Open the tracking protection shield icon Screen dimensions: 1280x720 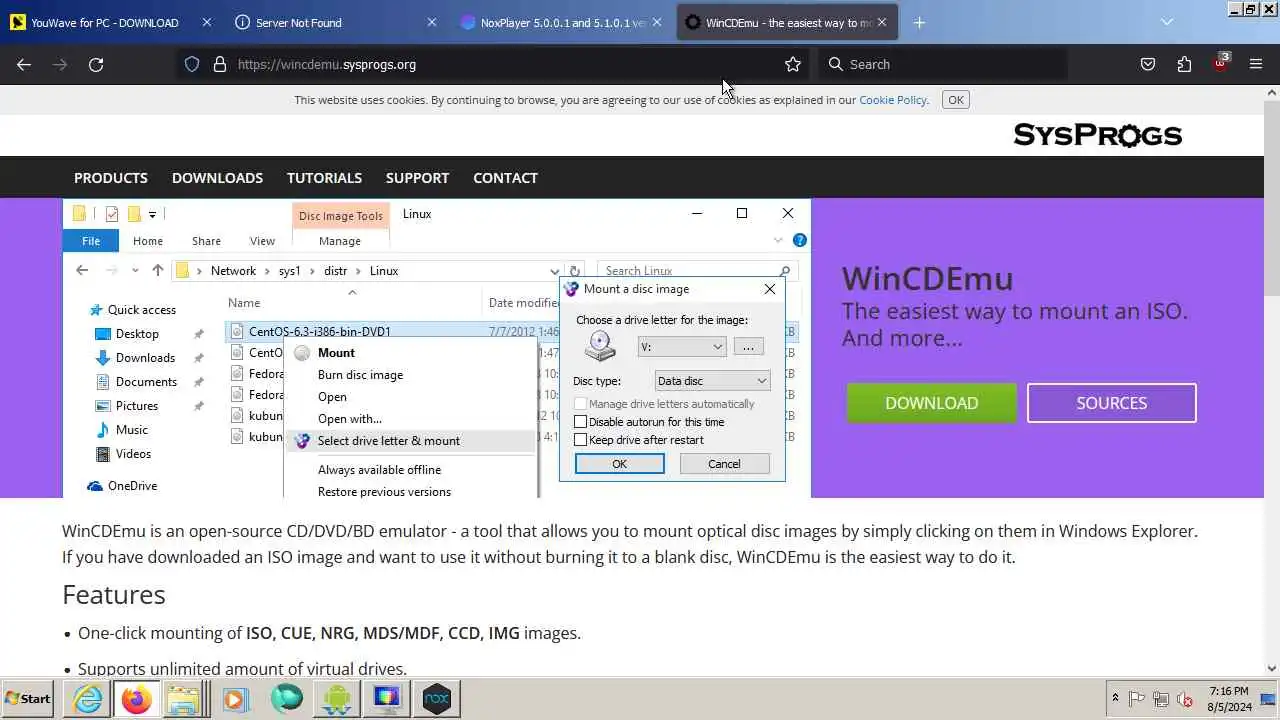click(192, 64)
